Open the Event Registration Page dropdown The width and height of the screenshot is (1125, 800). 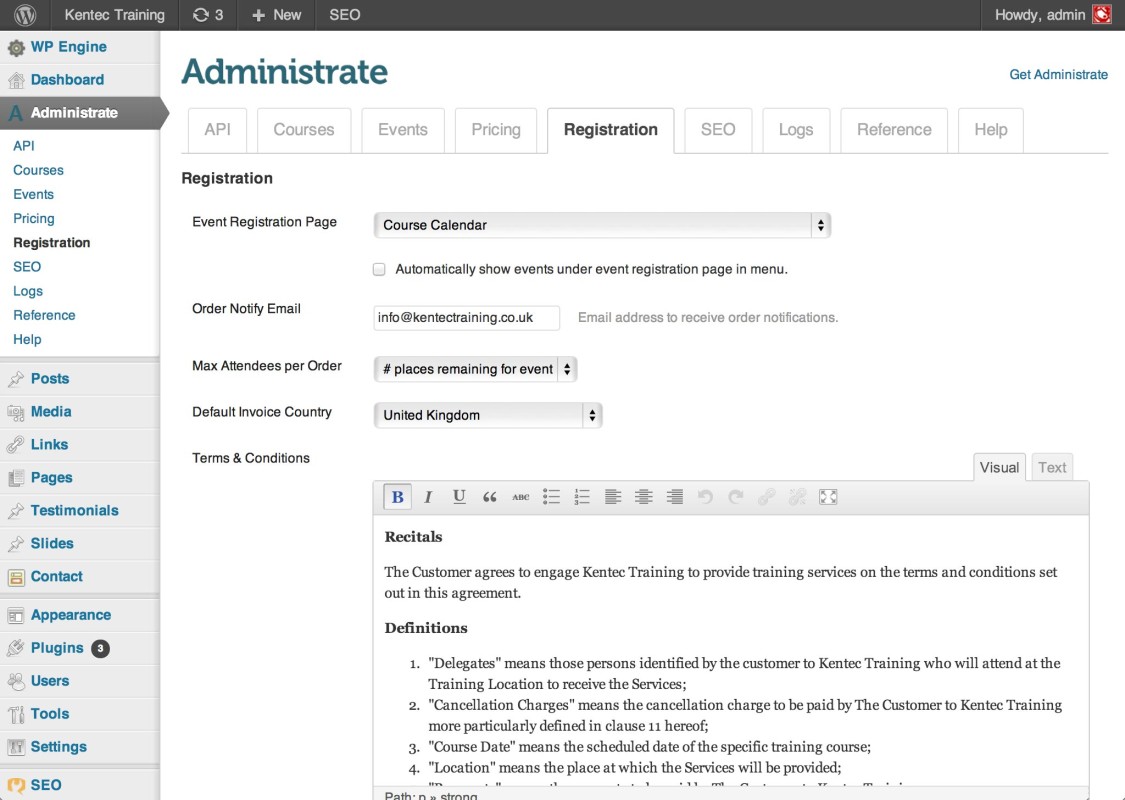602,225
